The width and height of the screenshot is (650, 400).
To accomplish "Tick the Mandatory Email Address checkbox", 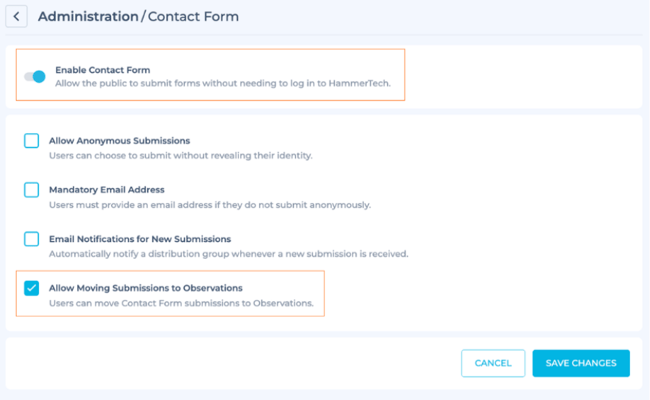I will click(31, 189).
